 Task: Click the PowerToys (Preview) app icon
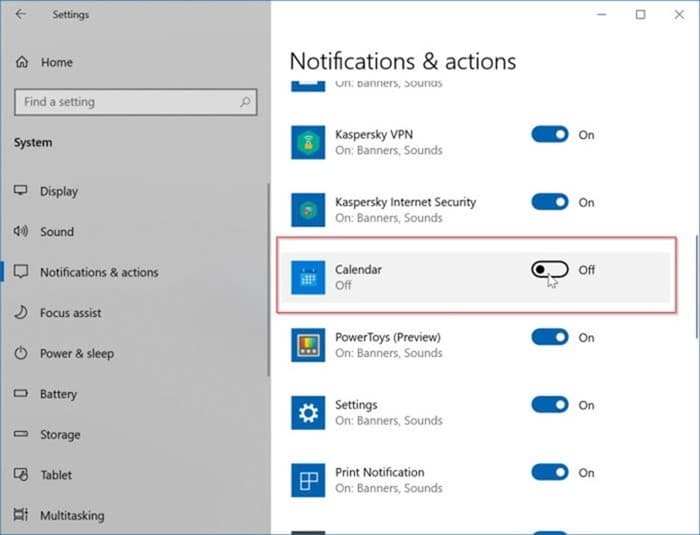308,345
